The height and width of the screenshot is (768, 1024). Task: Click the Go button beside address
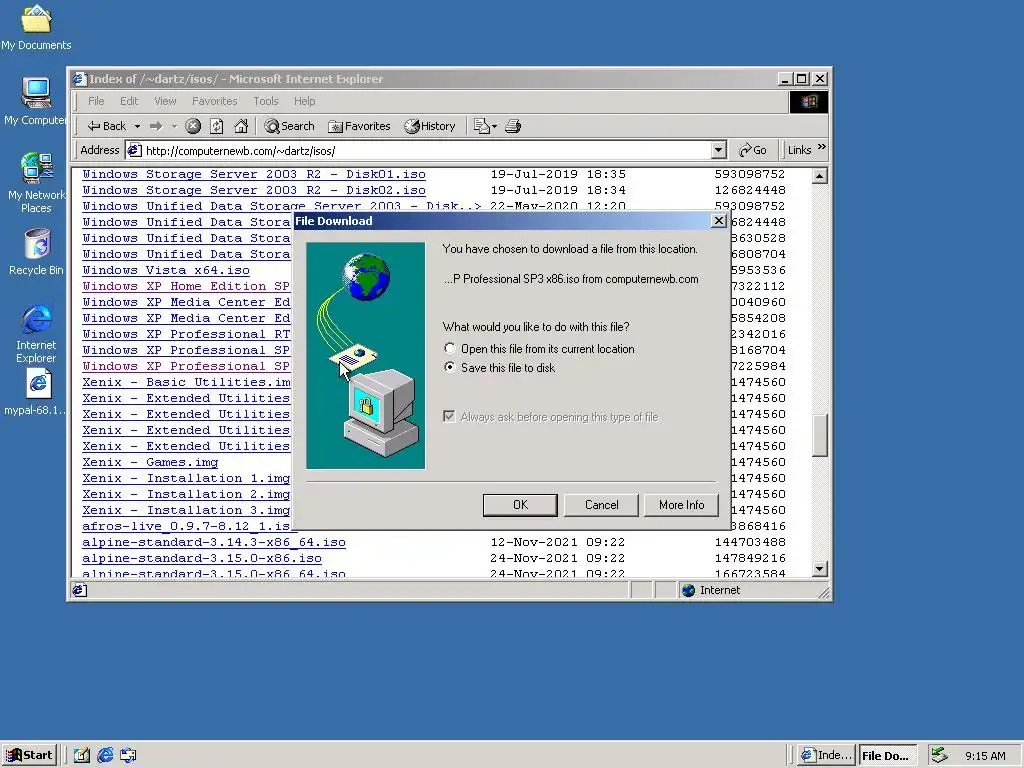tap(752, 150)
